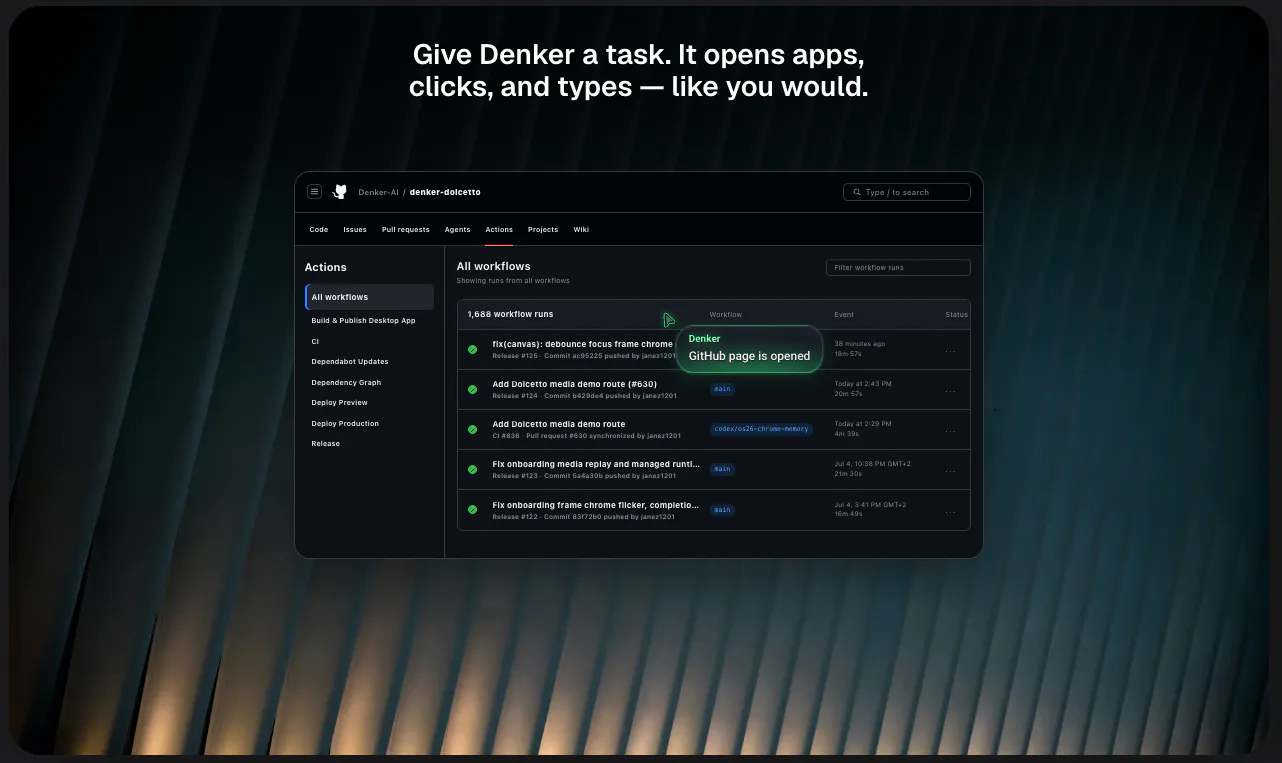Click the 20m 57s duration
Image resolution: width=1282 pixels, height=763 pixels.
pyautogui.click(x=848, y=394)
